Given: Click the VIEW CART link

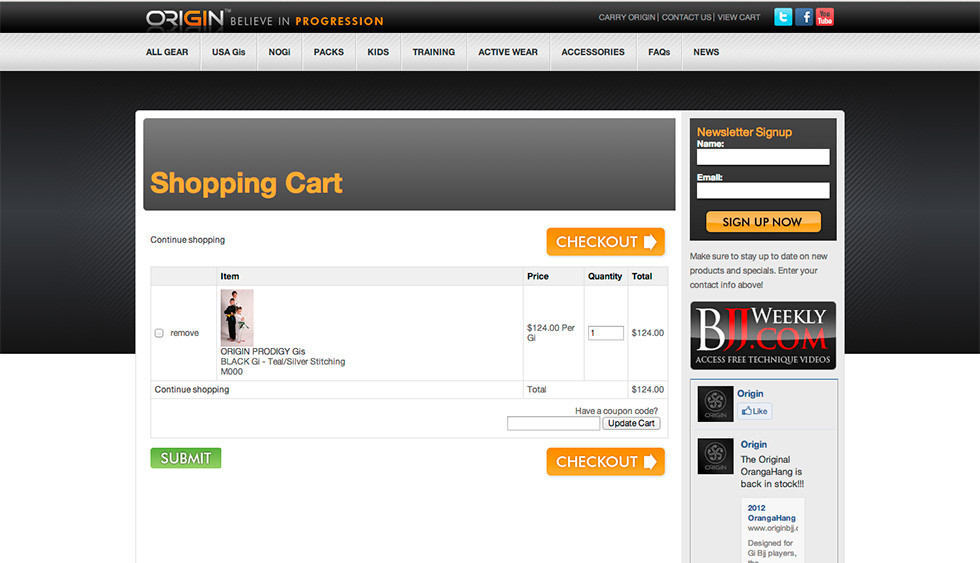Looking at the screenshot, I should coord(739,17).
